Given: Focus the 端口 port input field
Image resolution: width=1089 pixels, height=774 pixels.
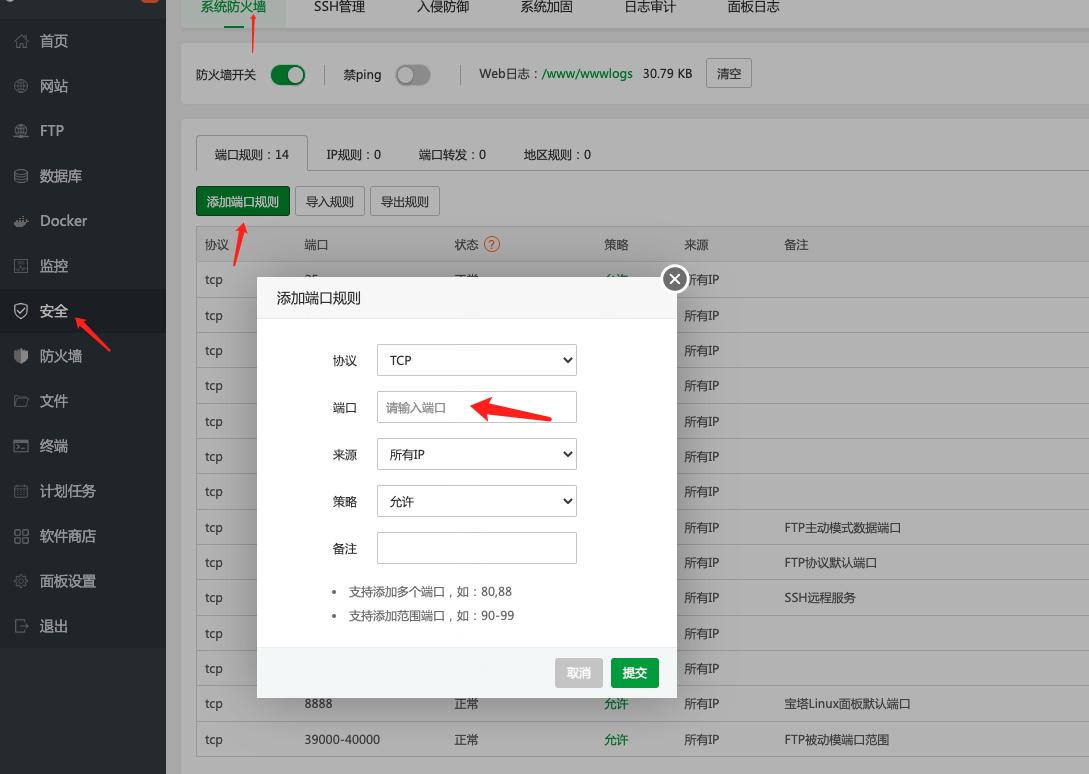Looking at the screenshot, I should [x=476, y=407].
